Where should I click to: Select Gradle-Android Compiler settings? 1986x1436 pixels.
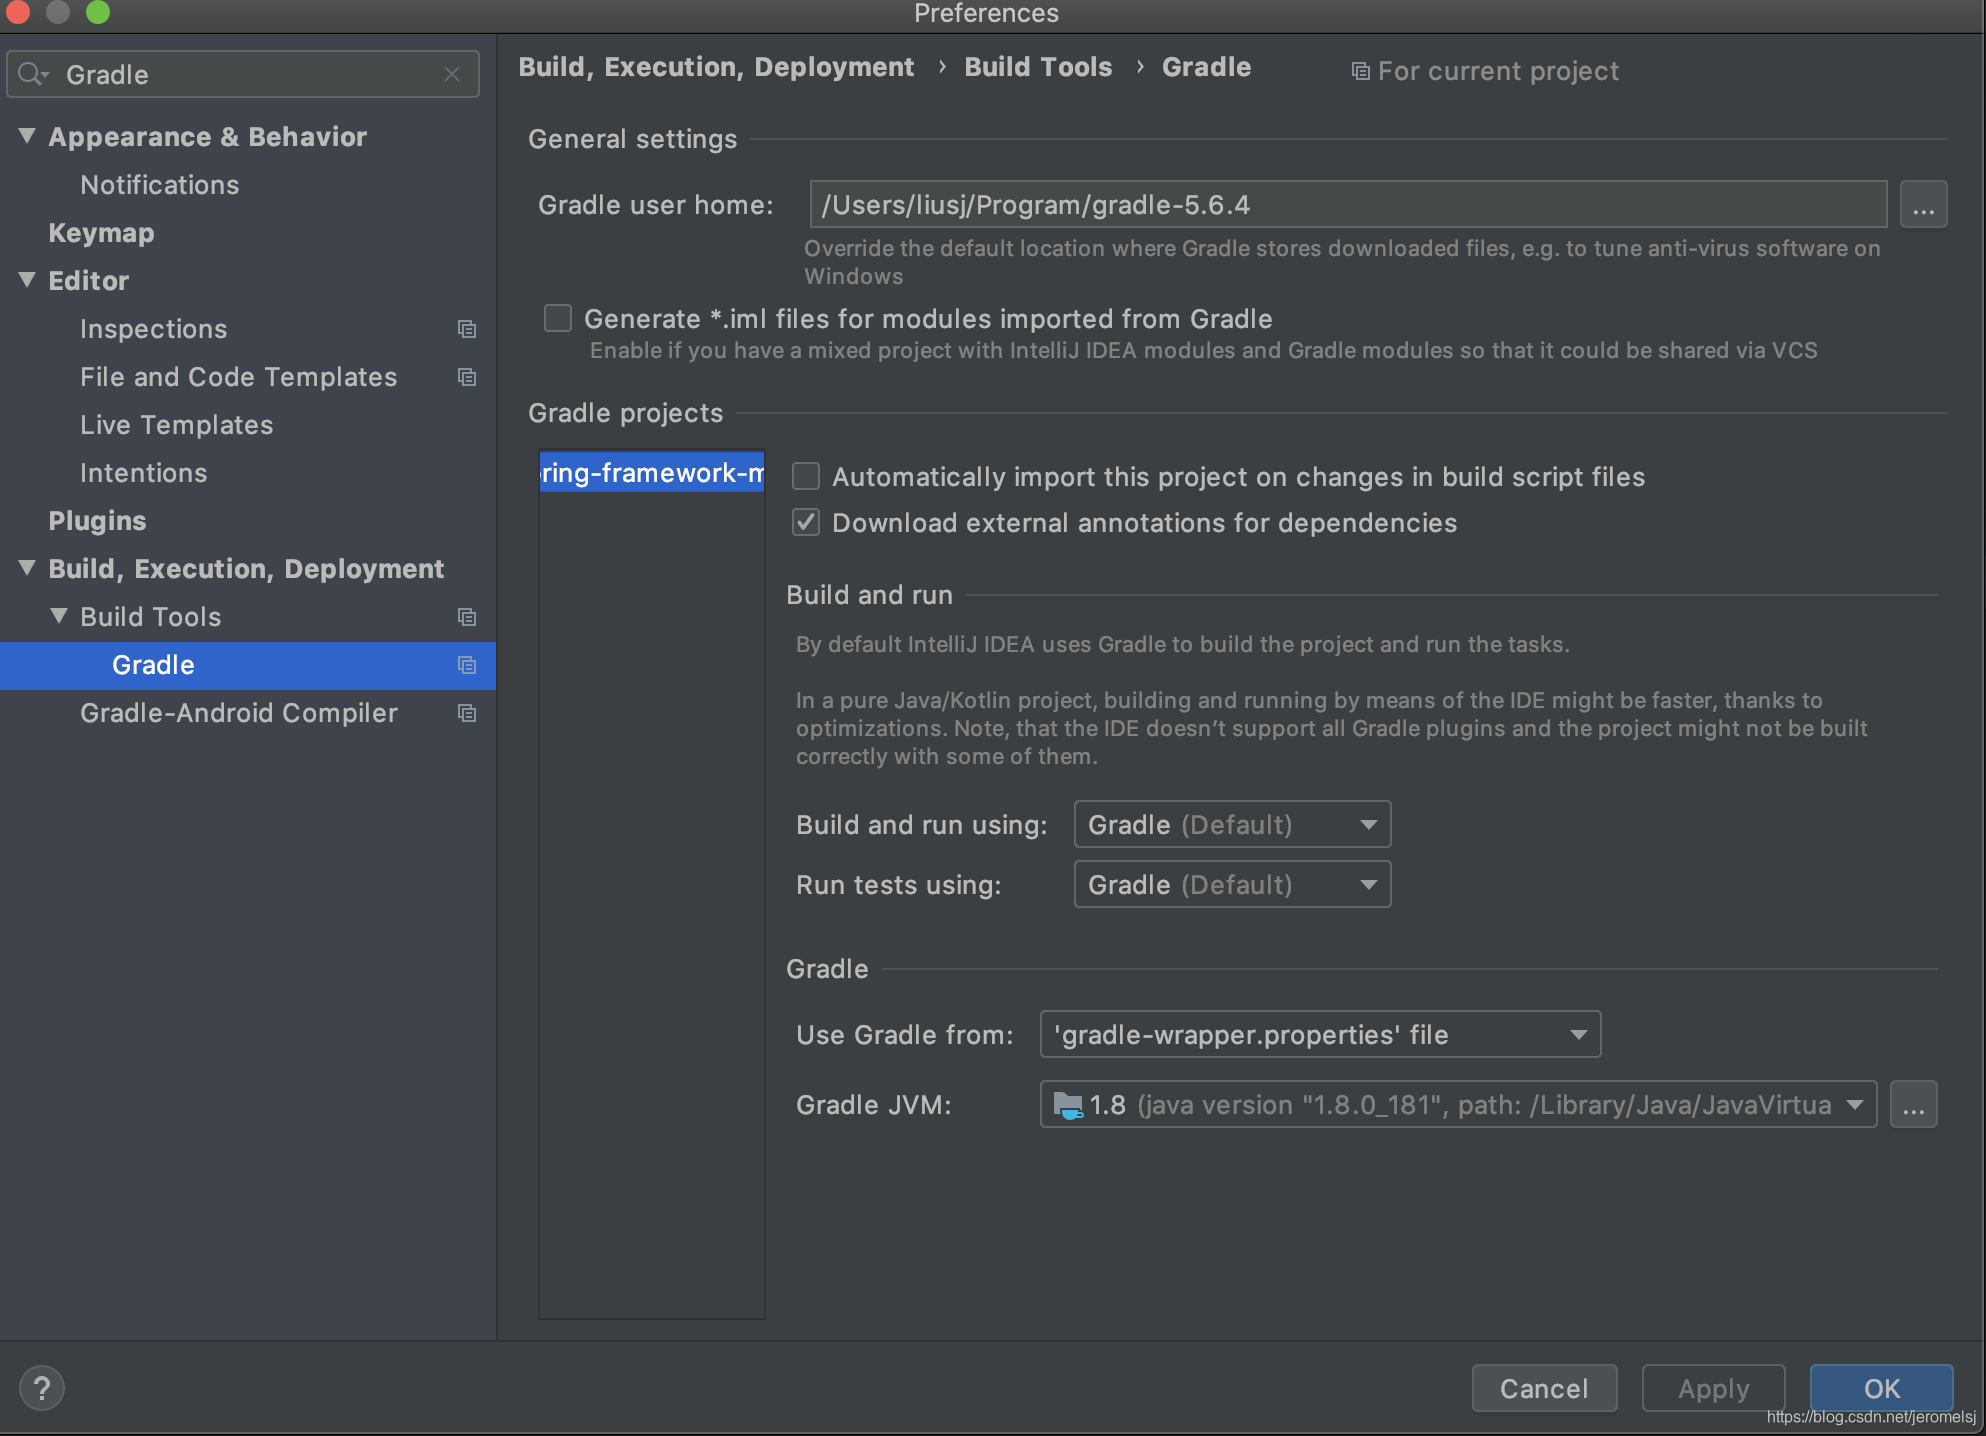tap(239, 713)
